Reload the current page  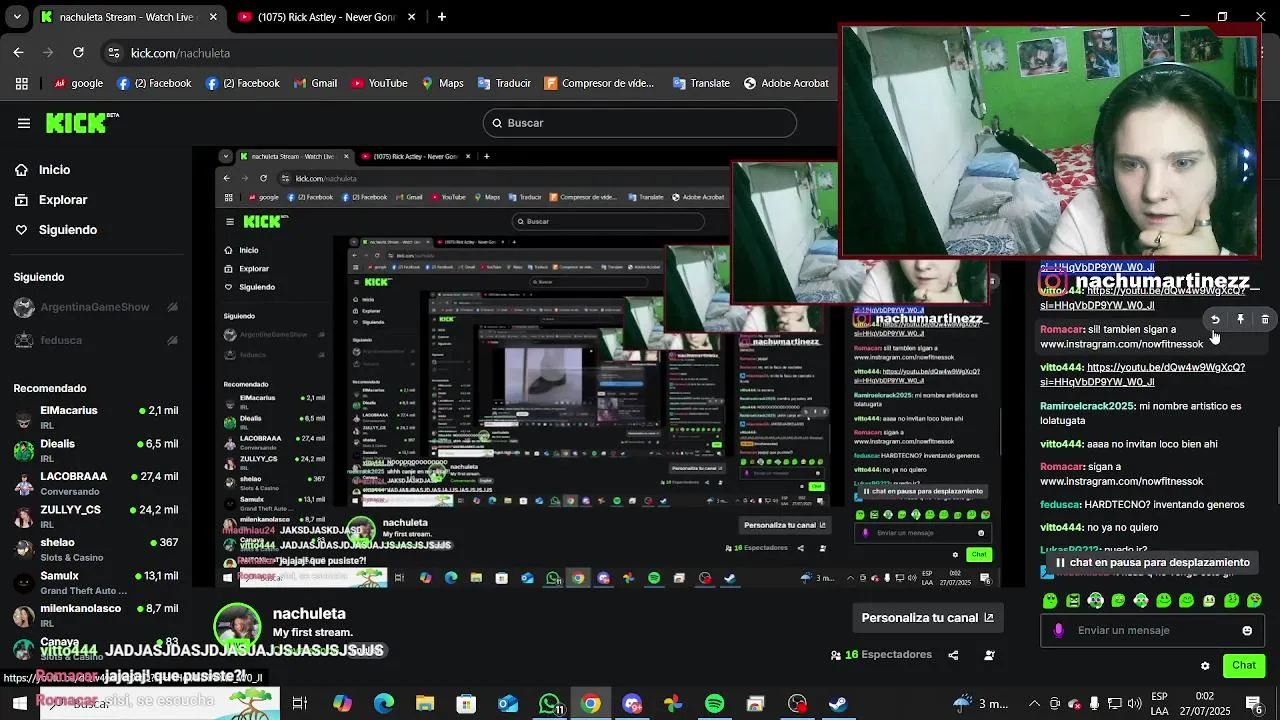[x=78, y=53]
